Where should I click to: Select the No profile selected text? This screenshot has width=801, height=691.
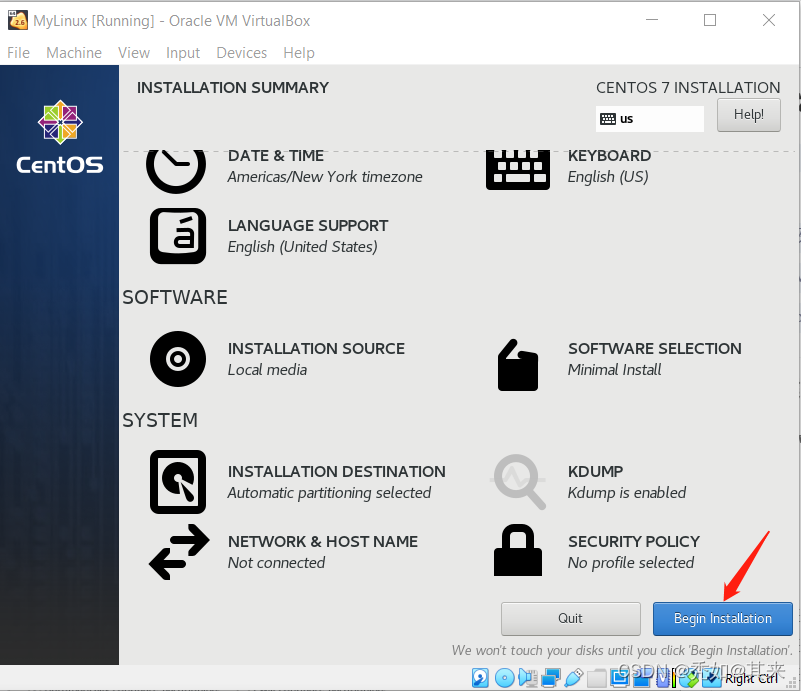631,563
